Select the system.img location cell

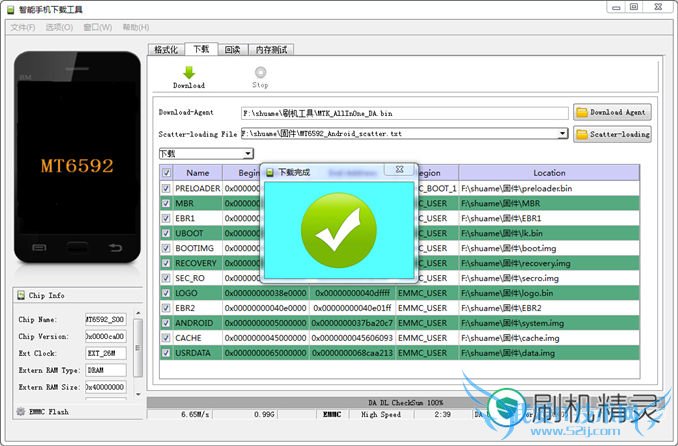tap(549, 323)
